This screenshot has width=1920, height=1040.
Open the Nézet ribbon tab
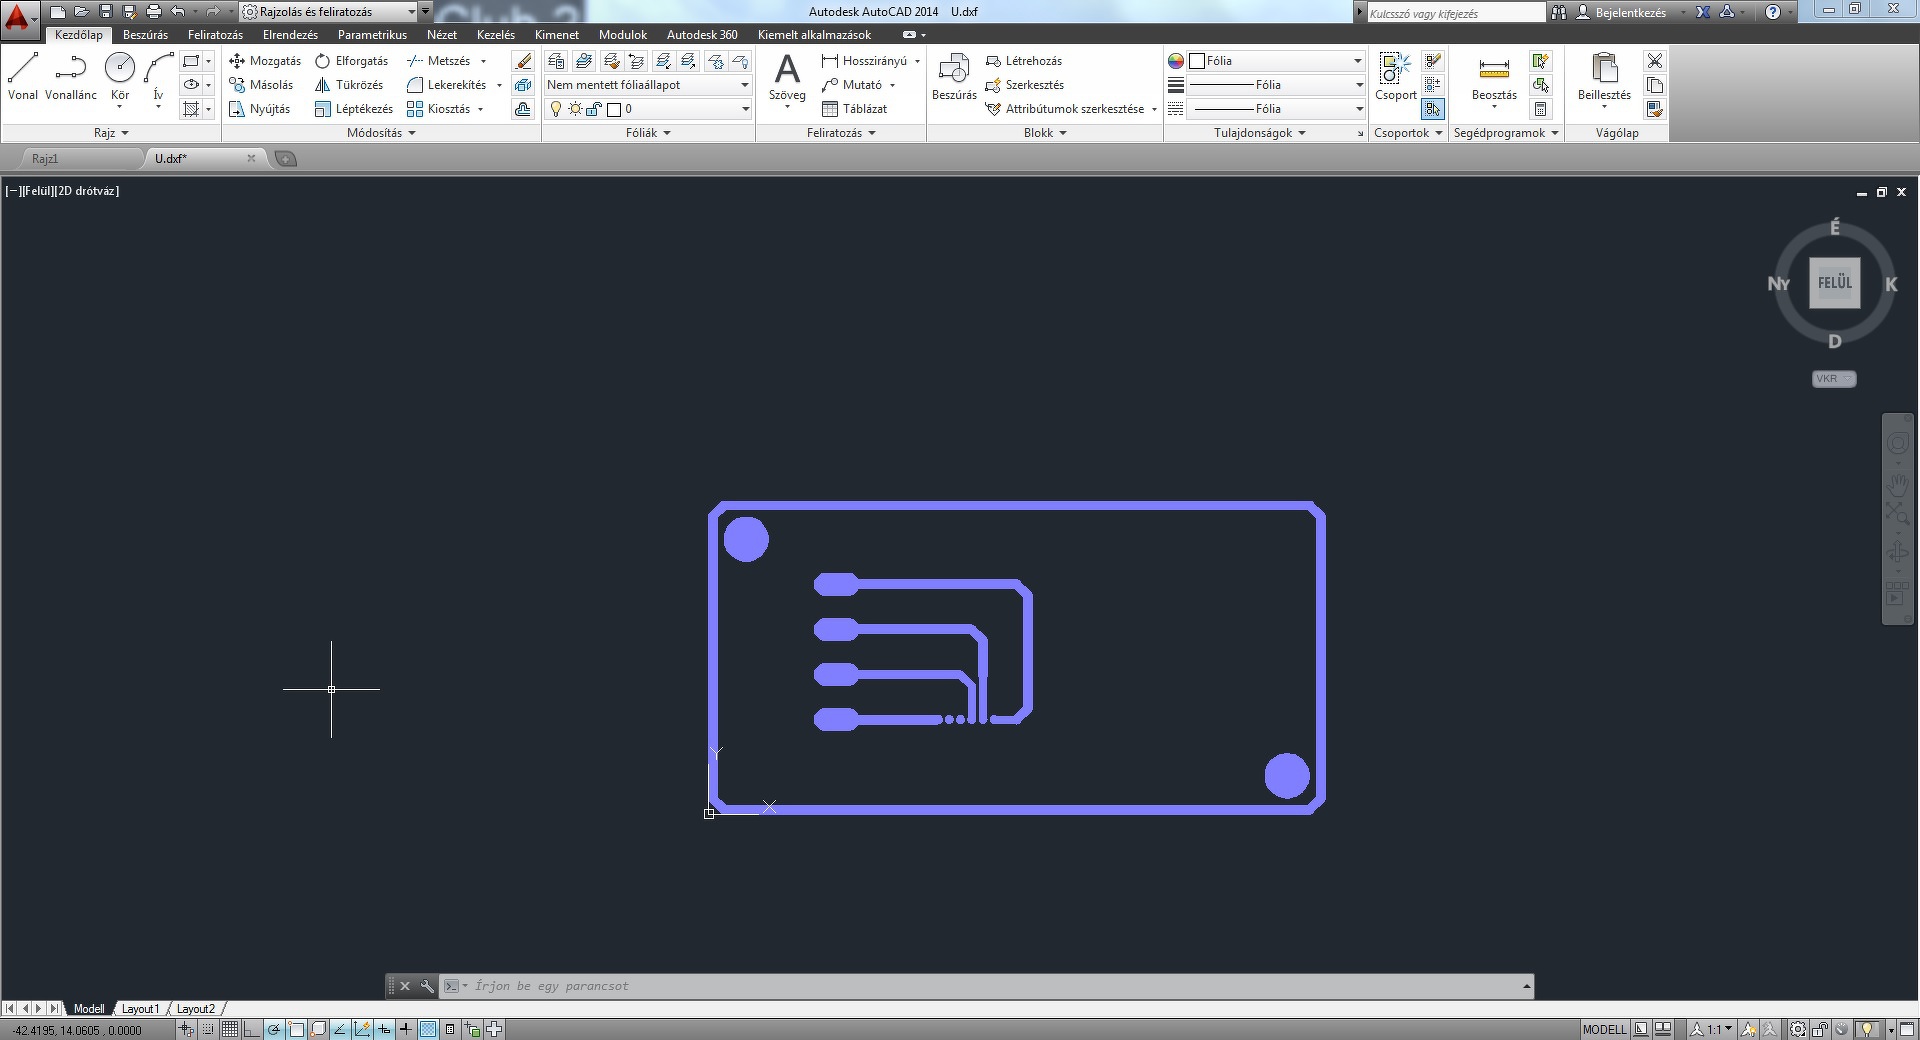[441, 35]
